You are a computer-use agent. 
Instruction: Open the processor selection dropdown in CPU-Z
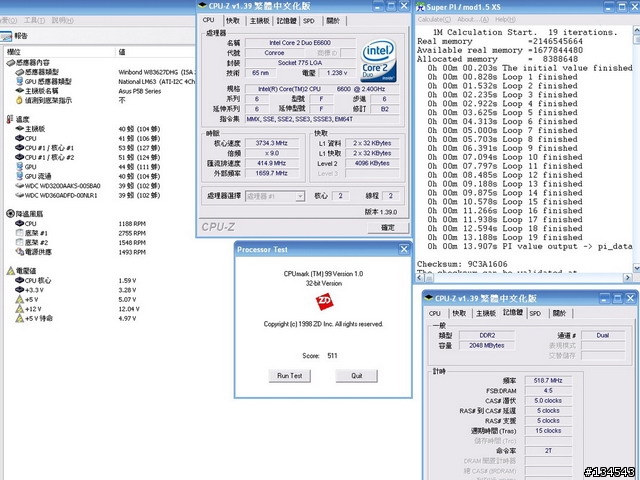[300, 196]
